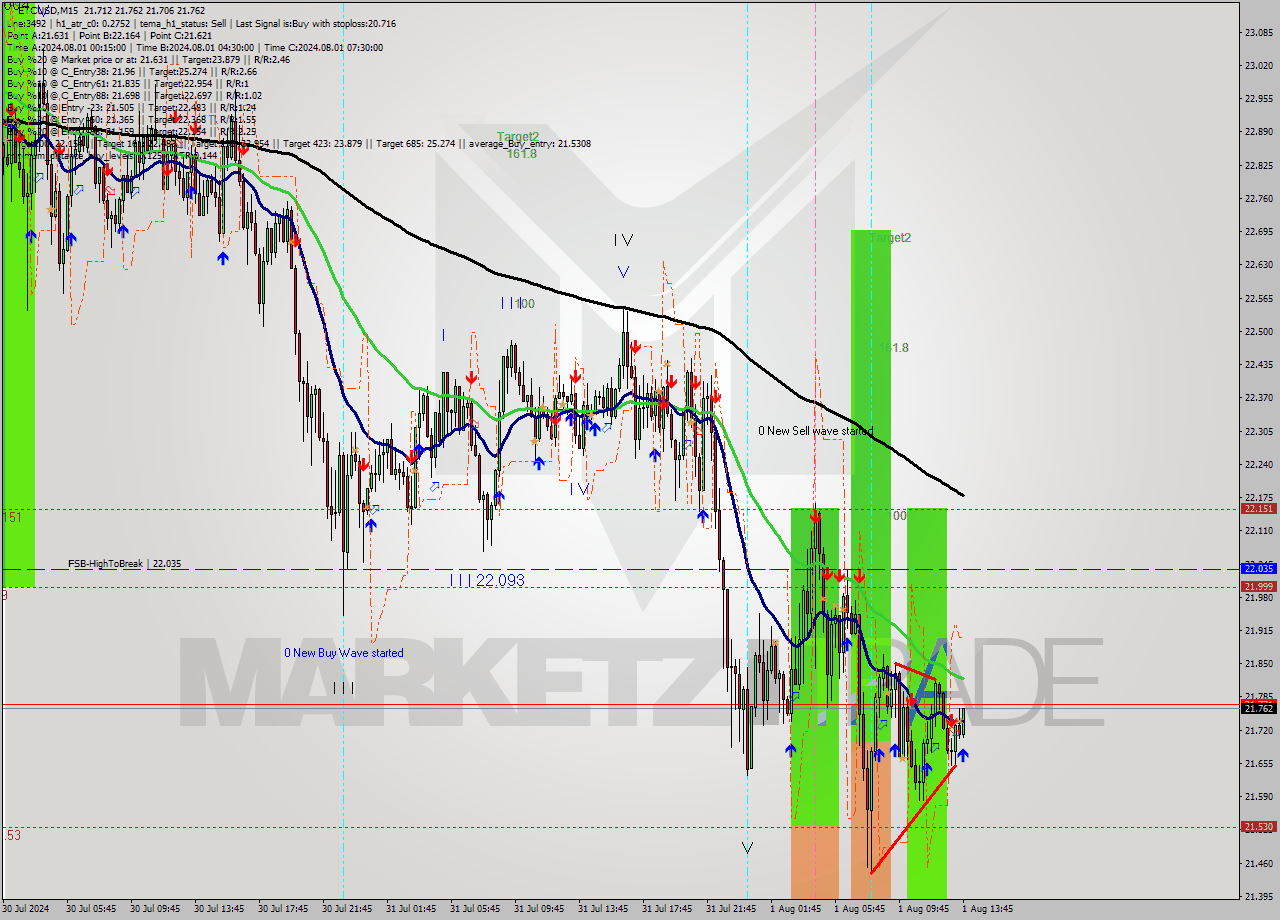The image size is (1280, 920).
Task: Click '30 Jul 21:45' on time axis
Action: pos(347,909)
